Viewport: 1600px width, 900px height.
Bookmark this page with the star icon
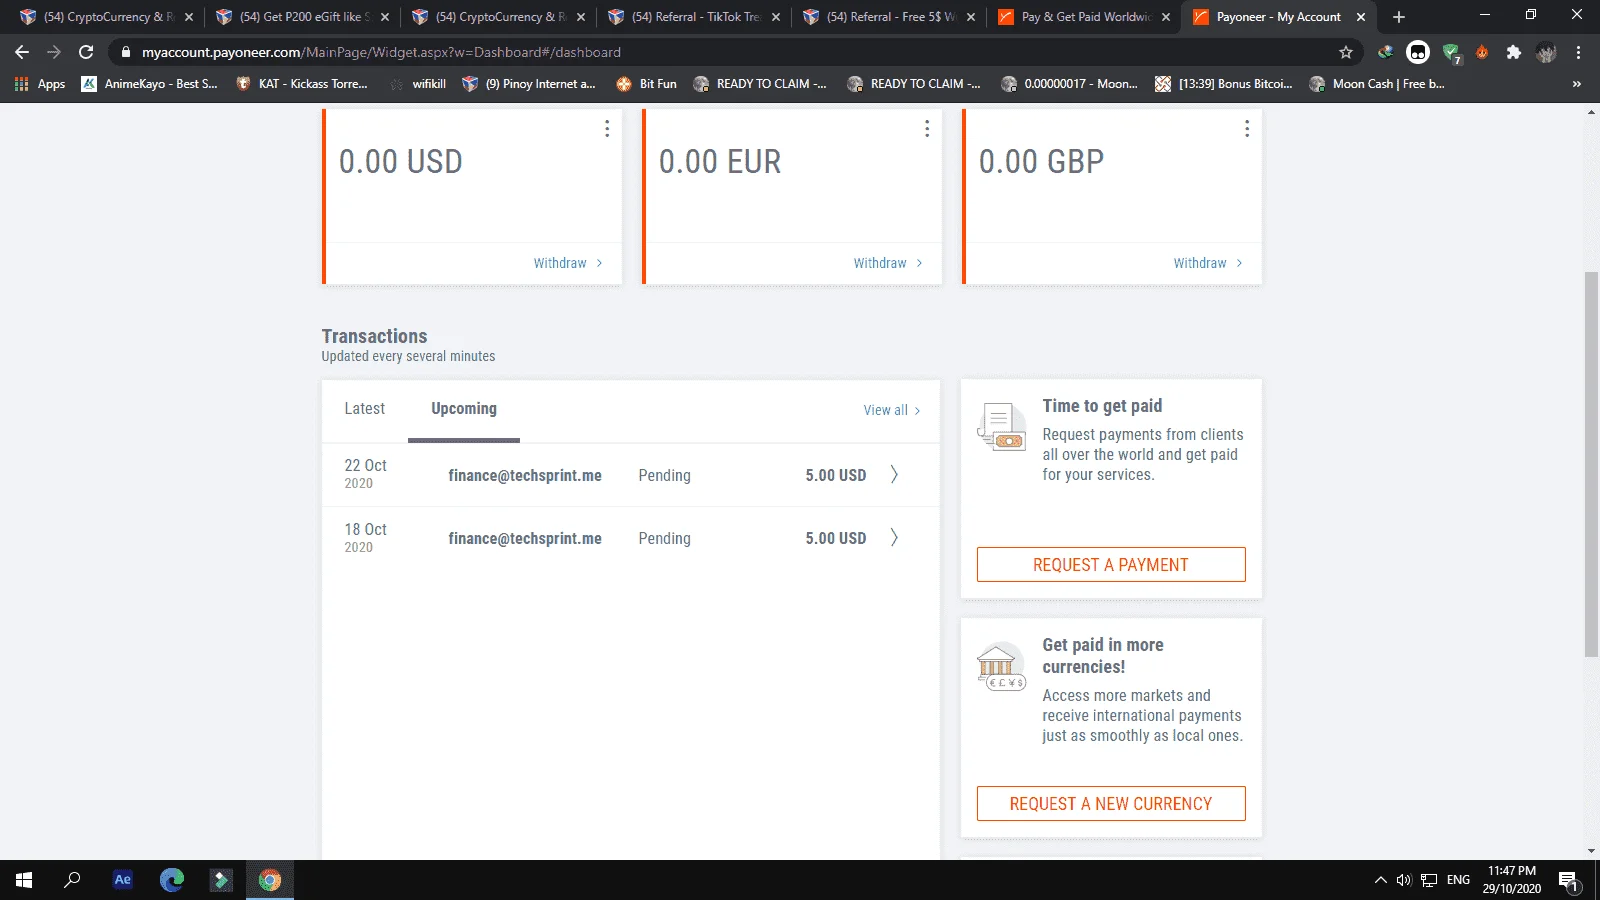1346,52
